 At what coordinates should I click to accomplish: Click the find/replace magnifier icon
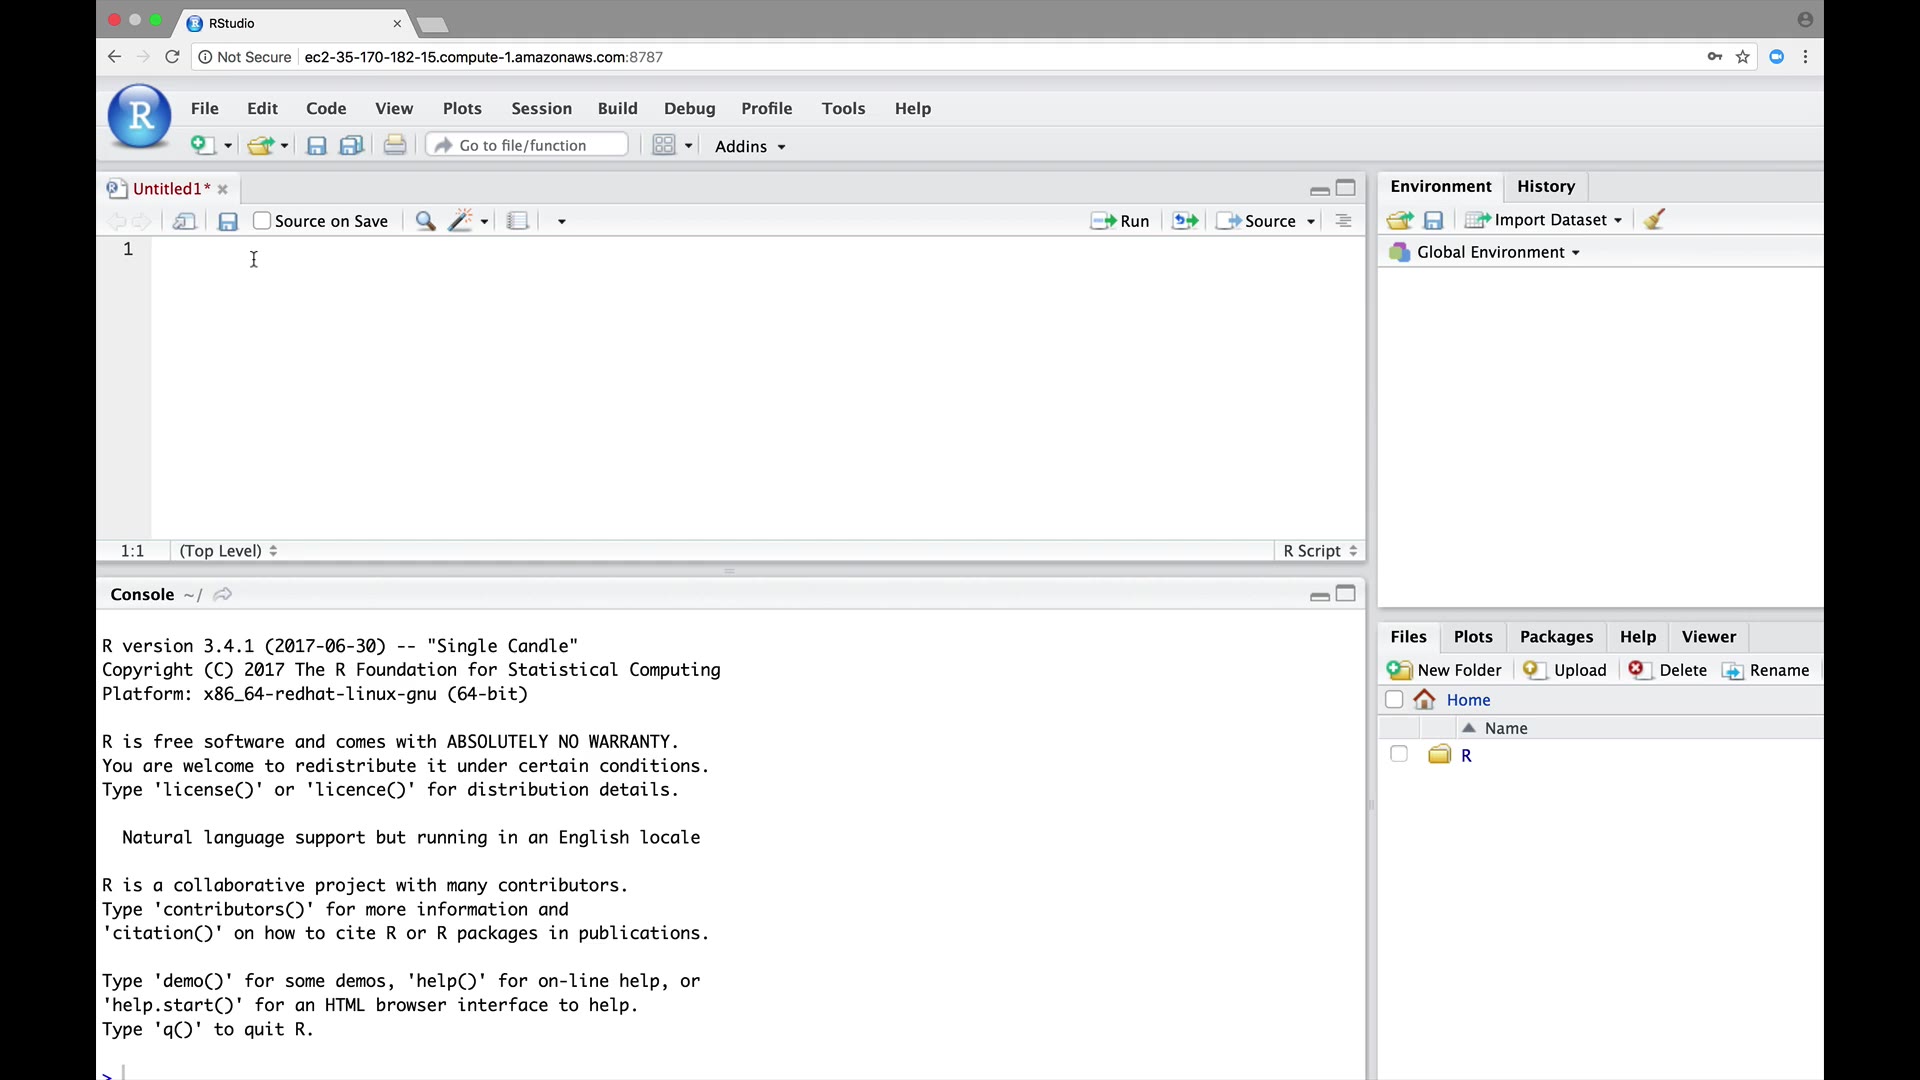(425, 221)
